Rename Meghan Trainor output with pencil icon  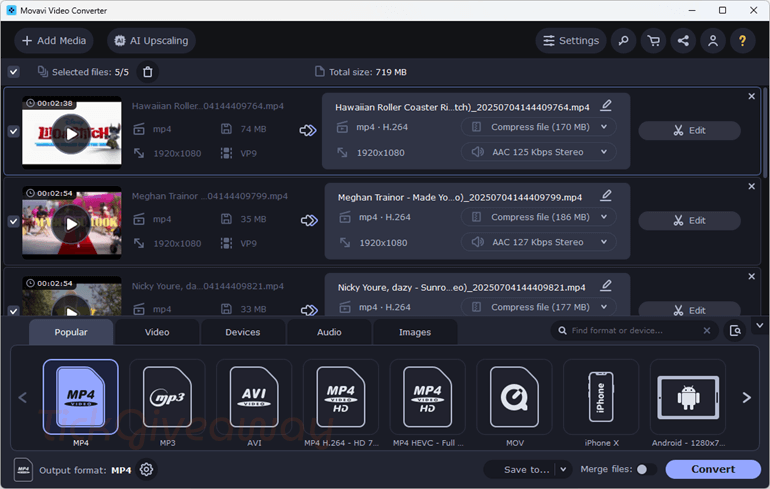tap(606, 196)
